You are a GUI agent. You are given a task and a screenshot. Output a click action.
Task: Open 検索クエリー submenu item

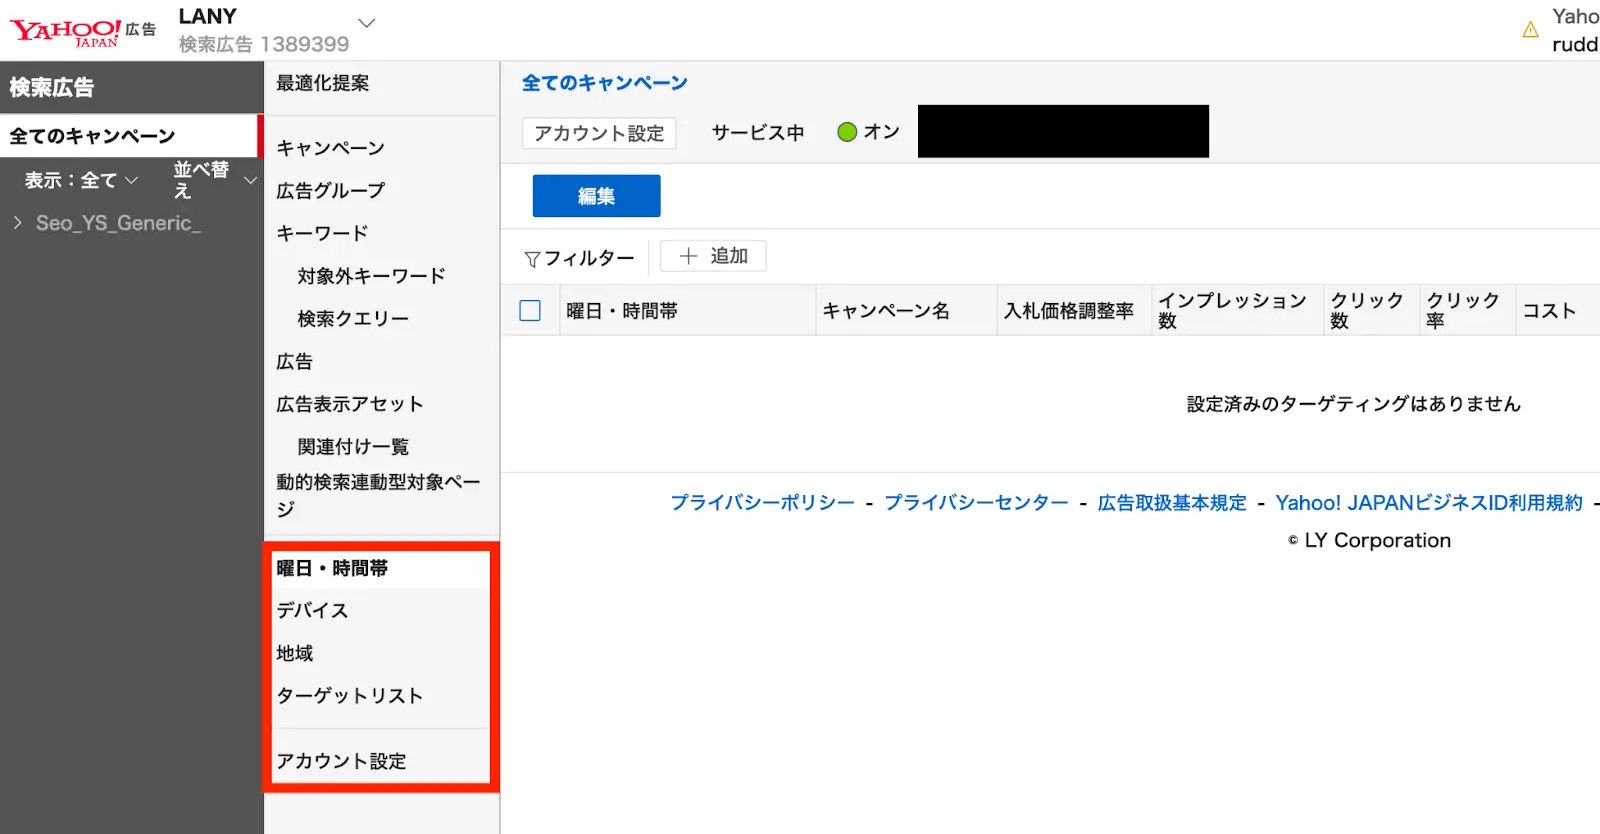(x=353, y=319)
